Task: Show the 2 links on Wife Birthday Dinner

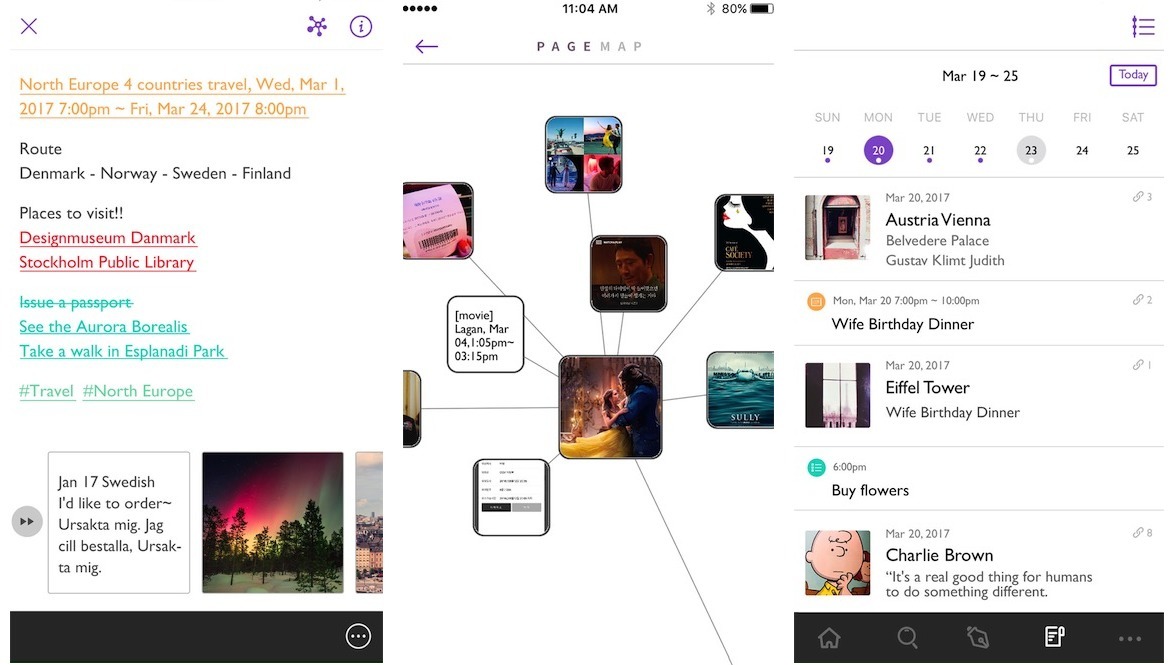Action: (1143, 300)
